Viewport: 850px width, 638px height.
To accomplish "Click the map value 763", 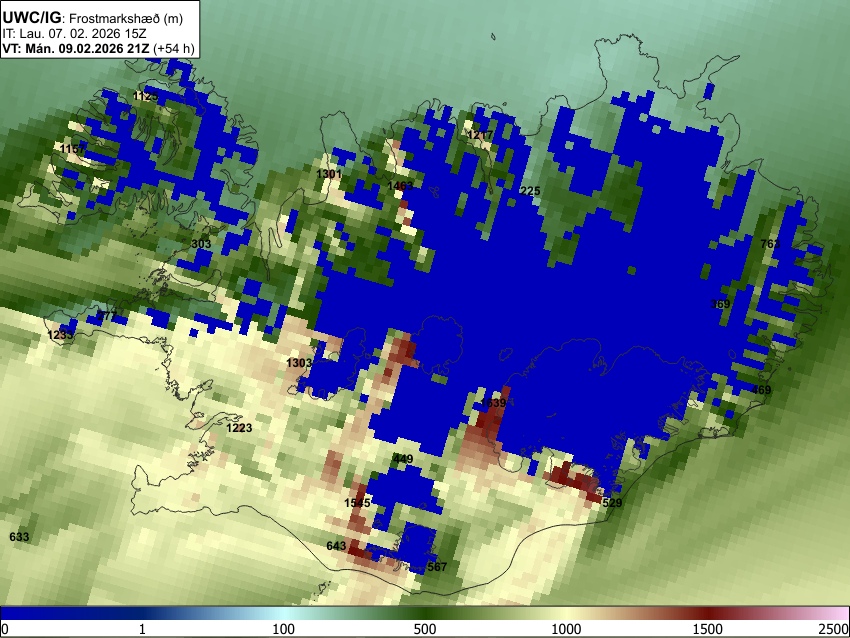I will [770, 244].
